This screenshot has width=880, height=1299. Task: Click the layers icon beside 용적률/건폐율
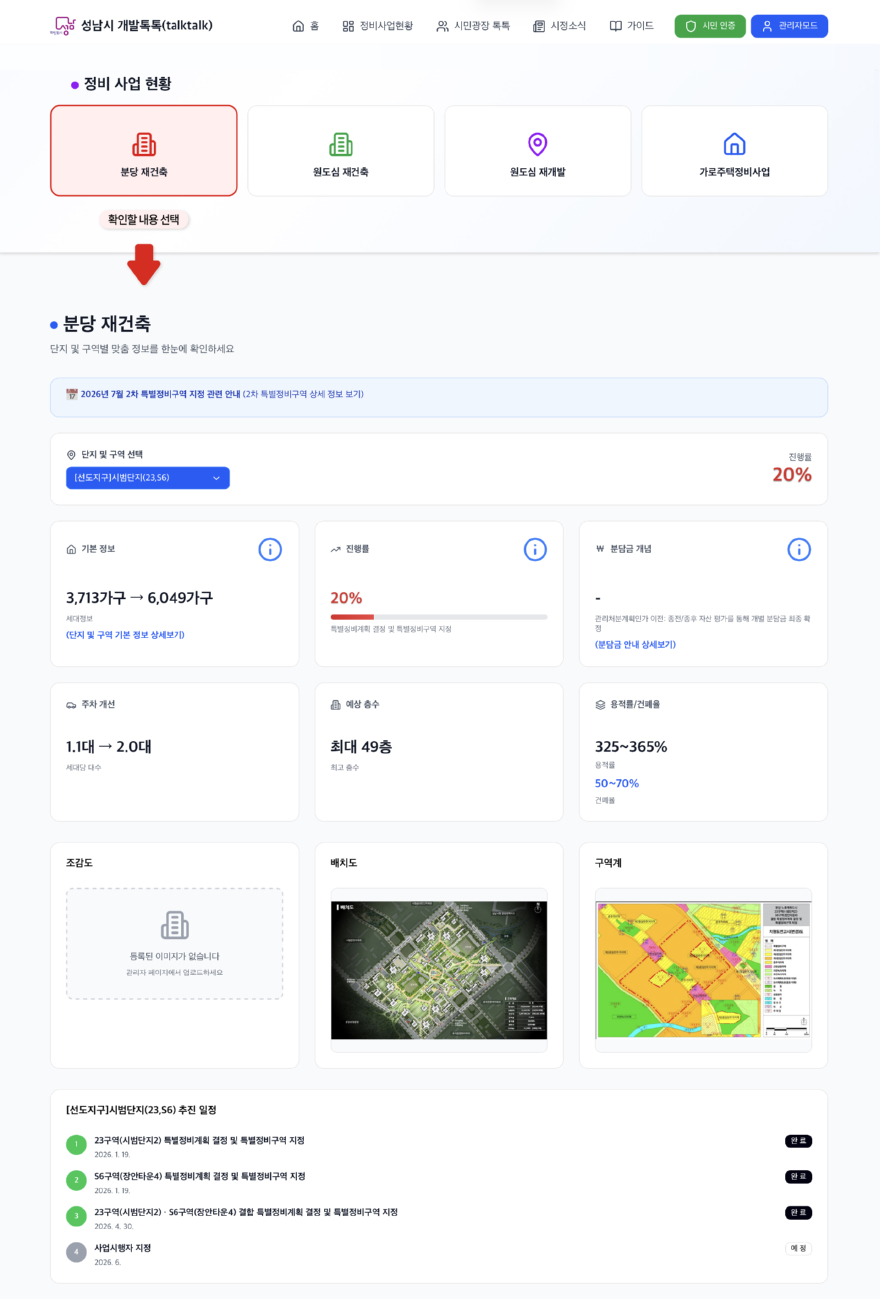(x=600, y=705)
